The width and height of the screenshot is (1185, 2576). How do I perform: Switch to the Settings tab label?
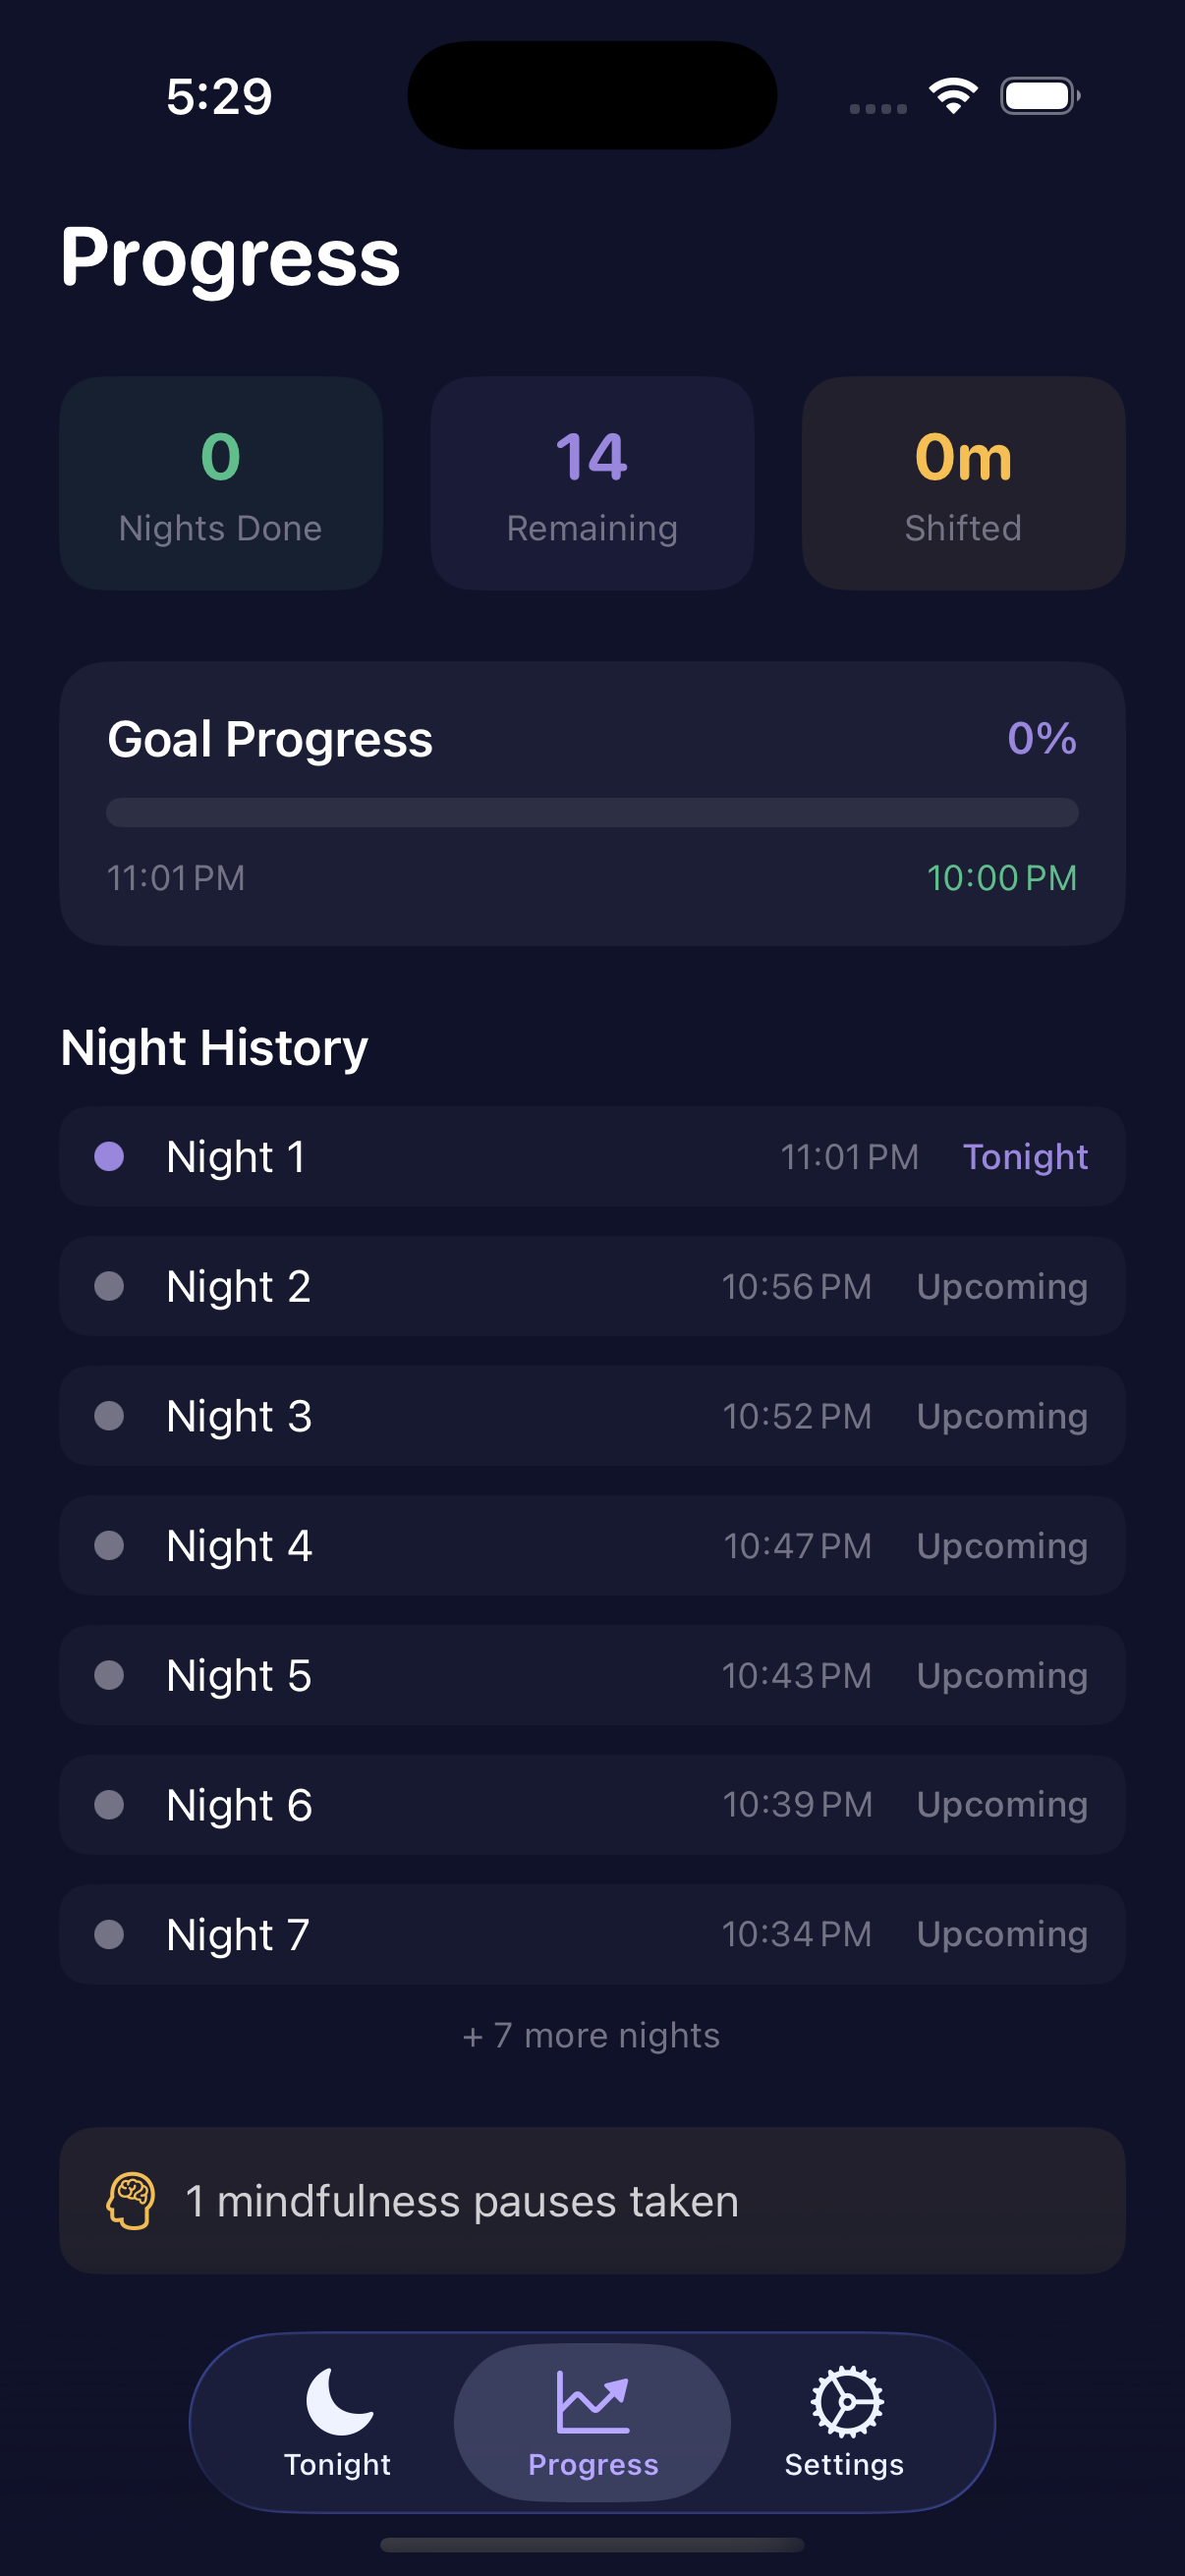click(x=844, y=2465)
